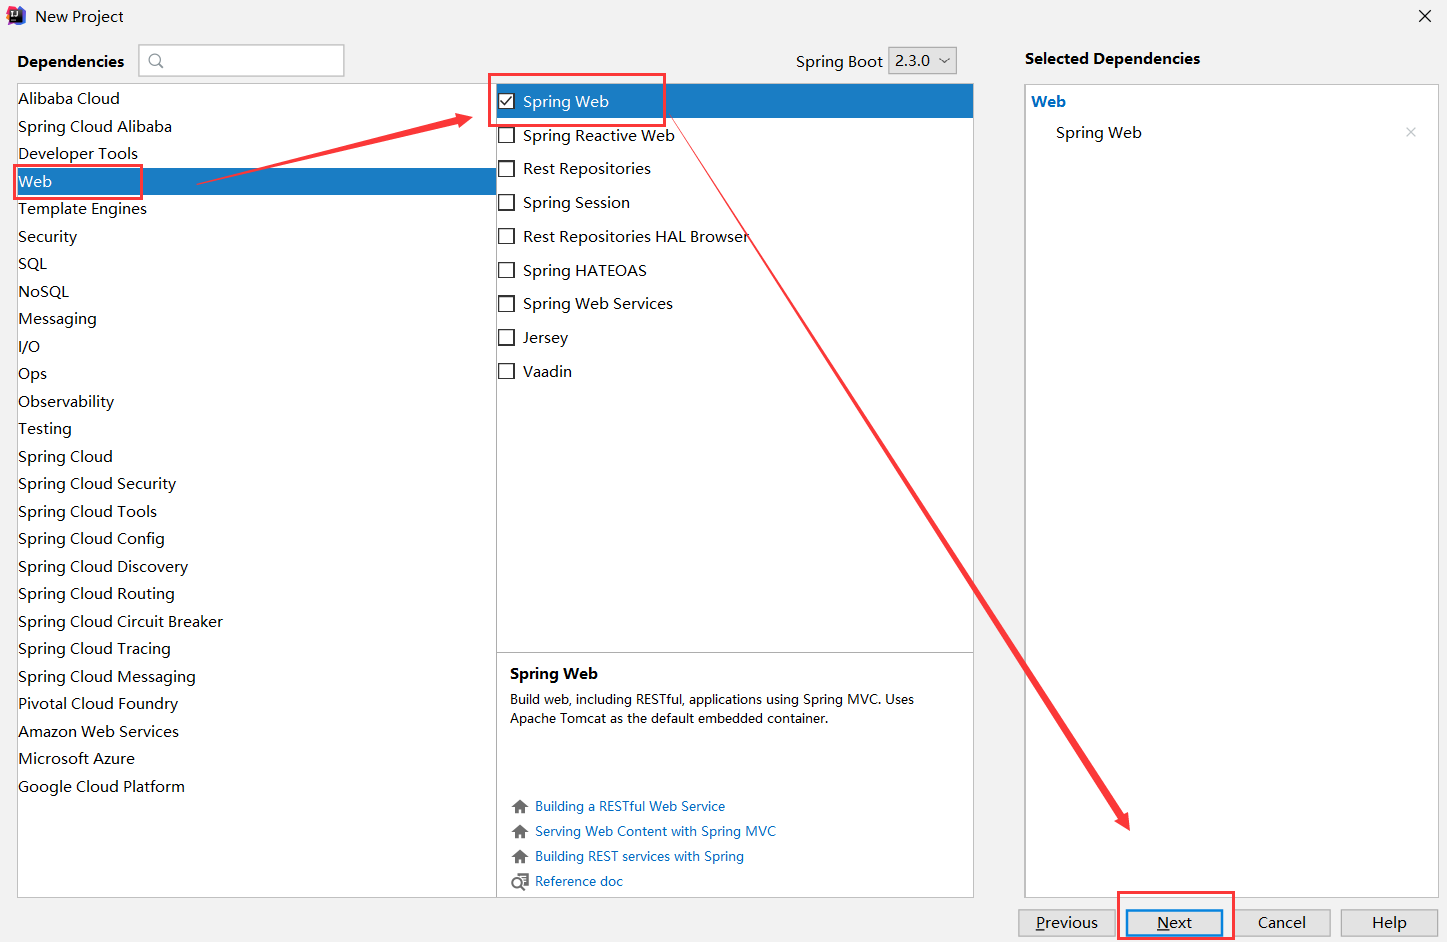This screenshot has width=1447, height=942.
Task: Select Spring Cloud Messaging category
Action: 257,676
